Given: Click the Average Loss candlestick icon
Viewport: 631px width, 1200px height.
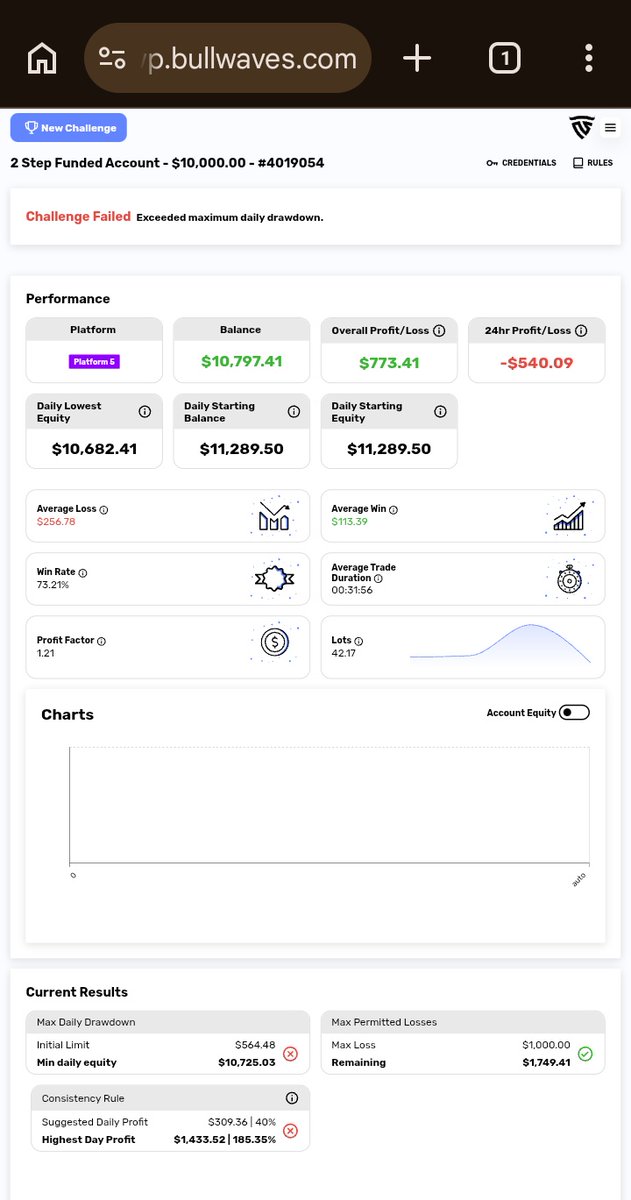Looking at the screenshot, I should coord(273,516).
